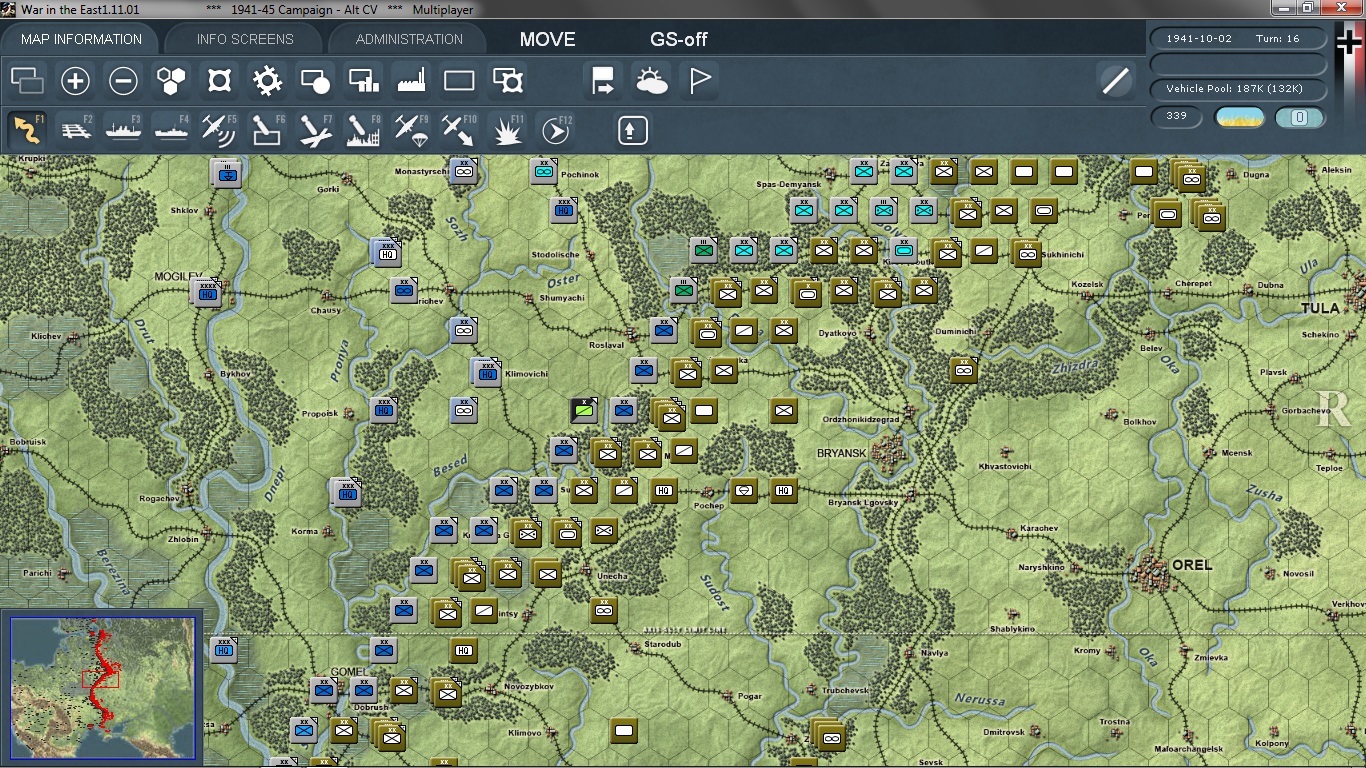Toggle the hex grid display icon
Viewport: 1366px width, 768px height.
pyautogui.click(x=171, y=81)
